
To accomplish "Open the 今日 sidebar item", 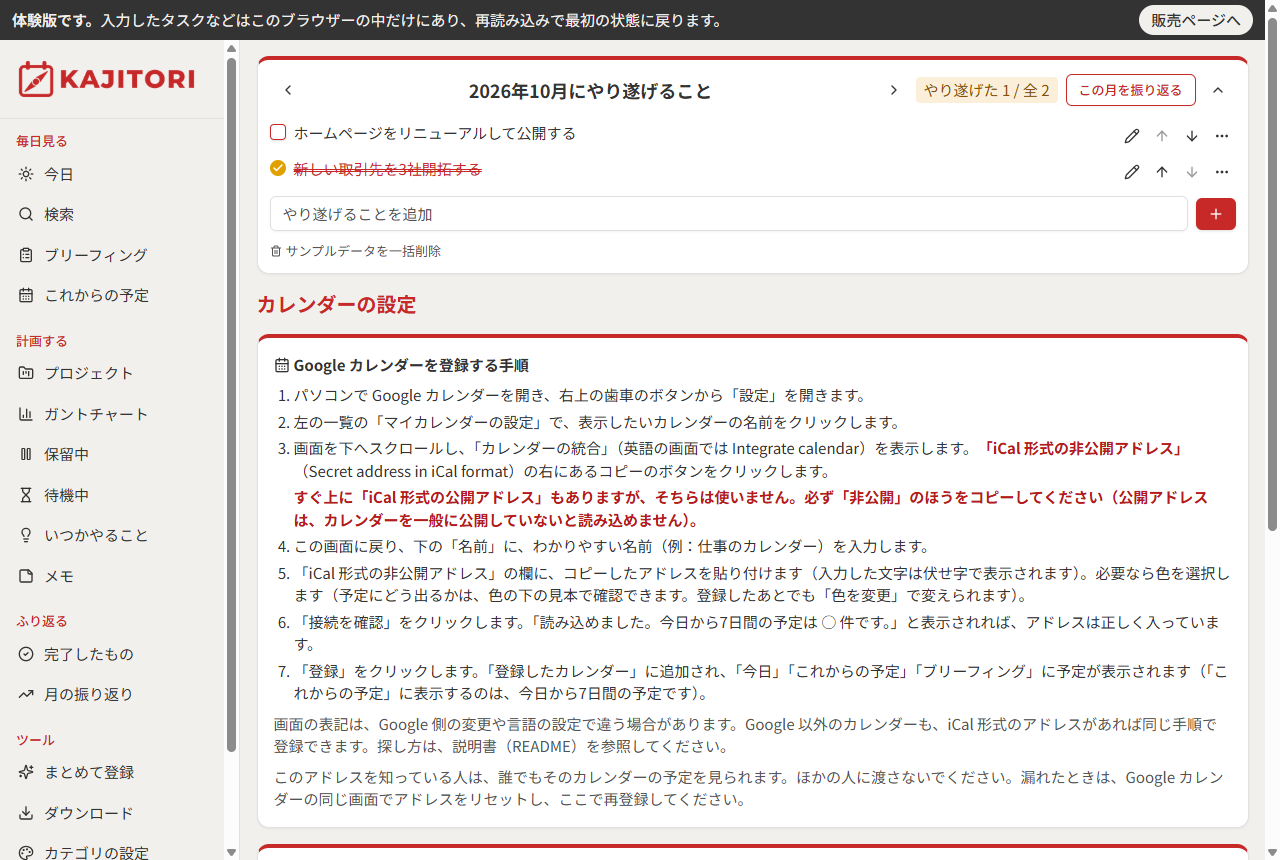I will [59, 174].
